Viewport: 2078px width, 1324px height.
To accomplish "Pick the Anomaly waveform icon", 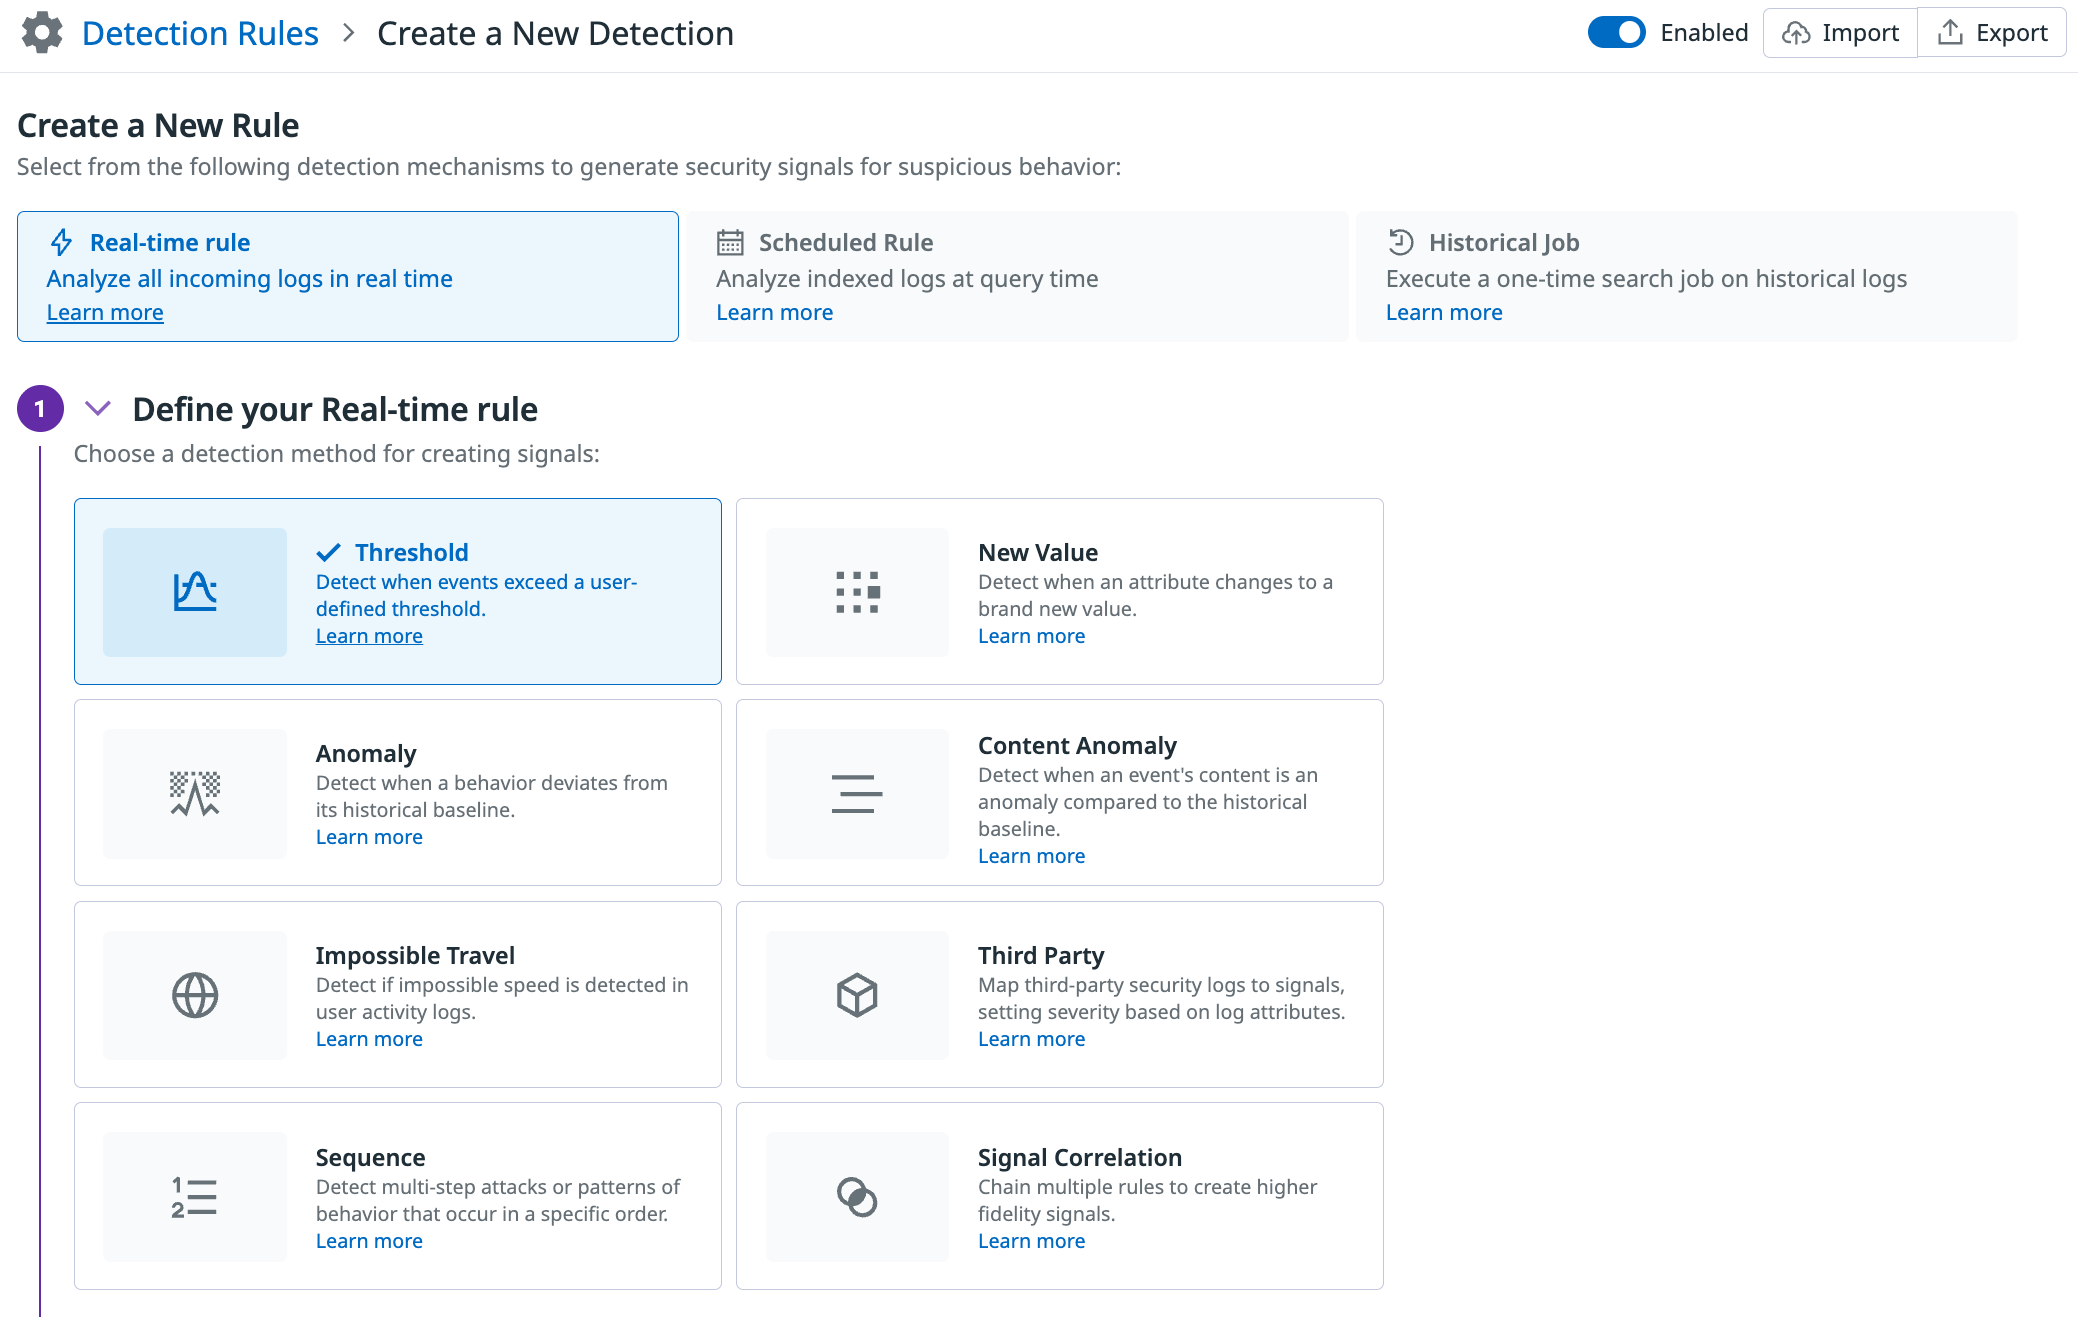I will coord(195,794).
